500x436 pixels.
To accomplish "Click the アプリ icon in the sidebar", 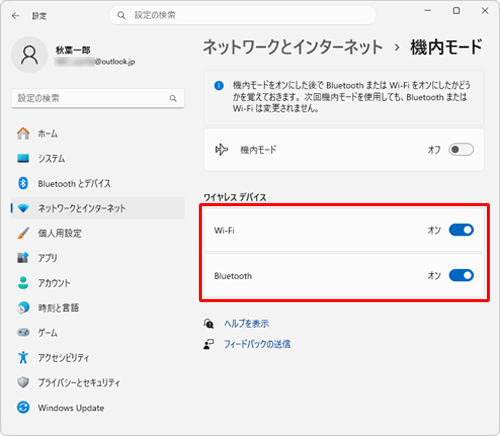I will coord(23,258).
